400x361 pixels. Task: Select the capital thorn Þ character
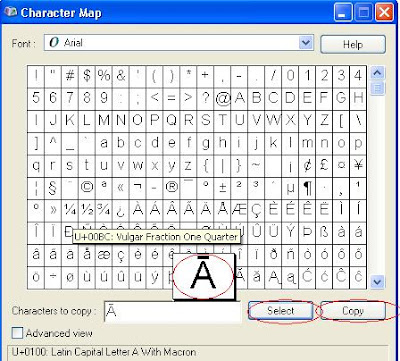coord(307,233)
